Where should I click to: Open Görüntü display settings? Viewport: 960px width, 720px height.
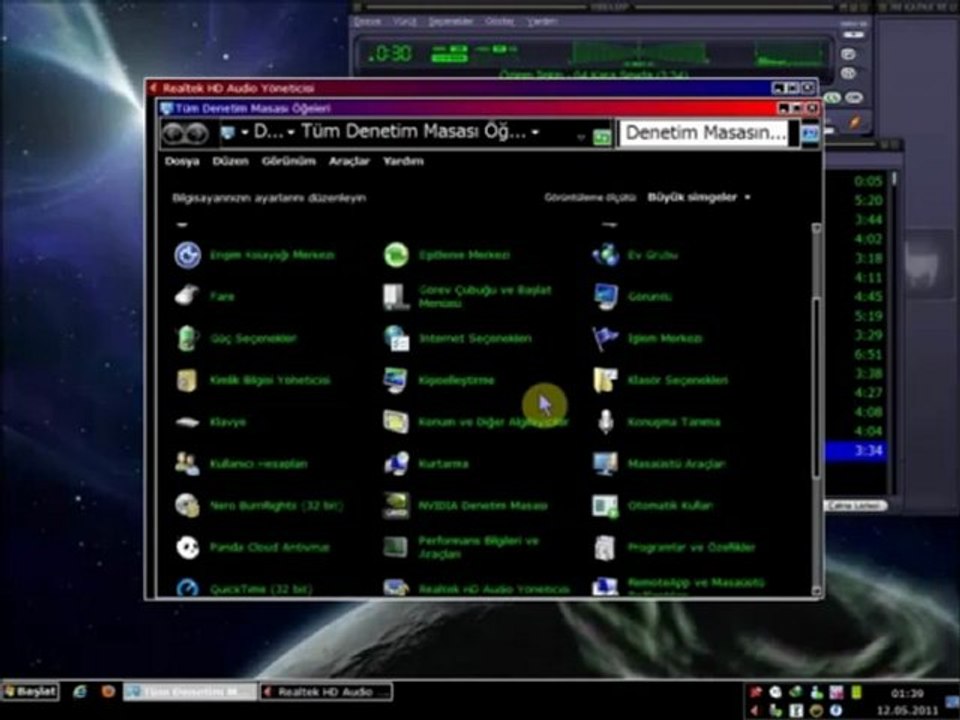tap(632, 296)
